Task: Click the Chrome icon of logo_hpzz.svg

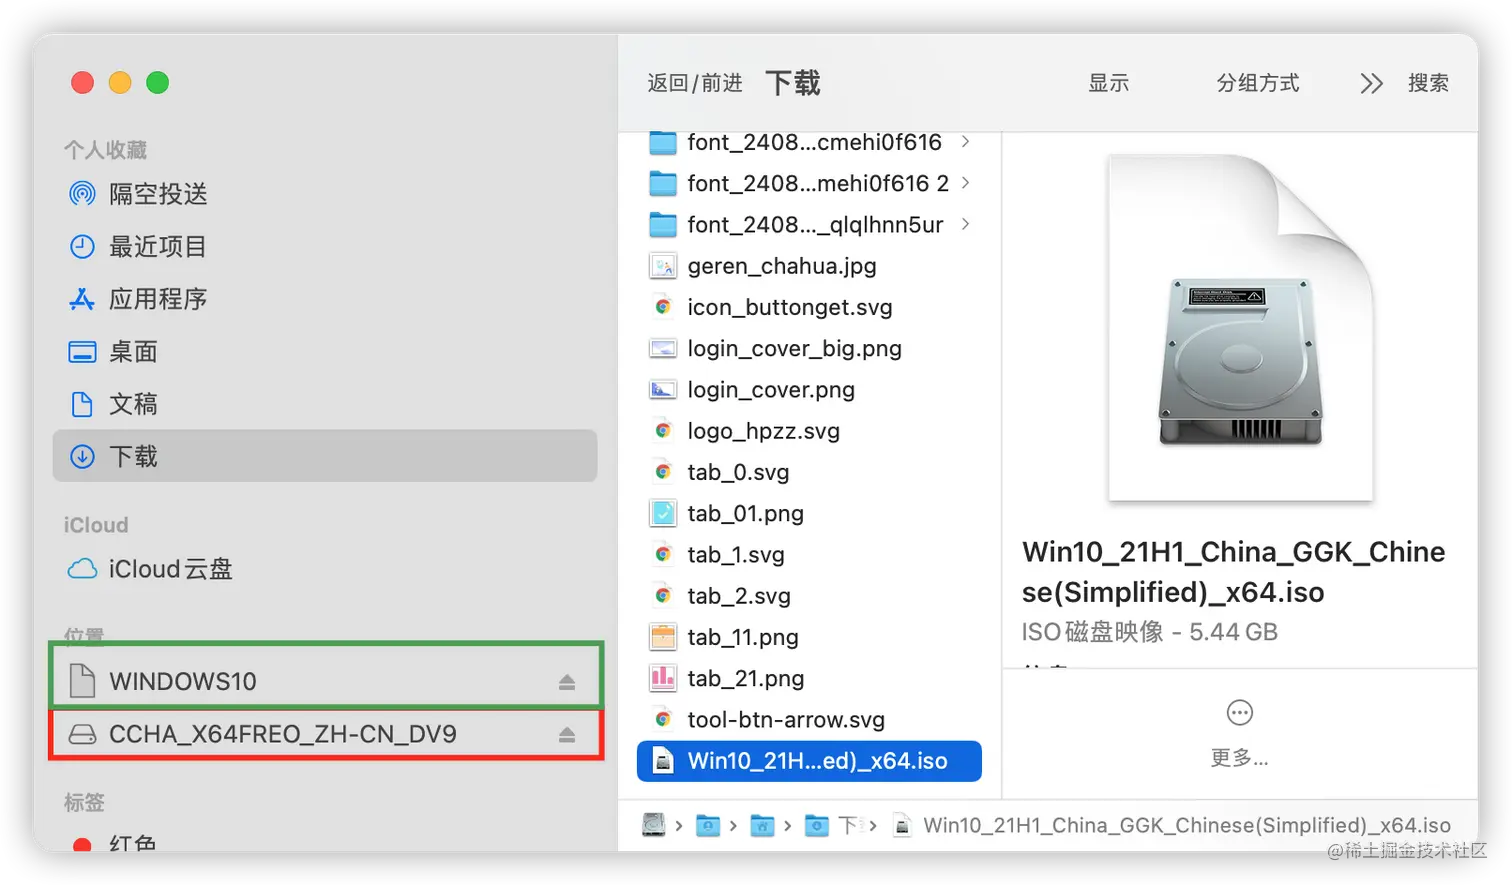Action: click(663, 431)
